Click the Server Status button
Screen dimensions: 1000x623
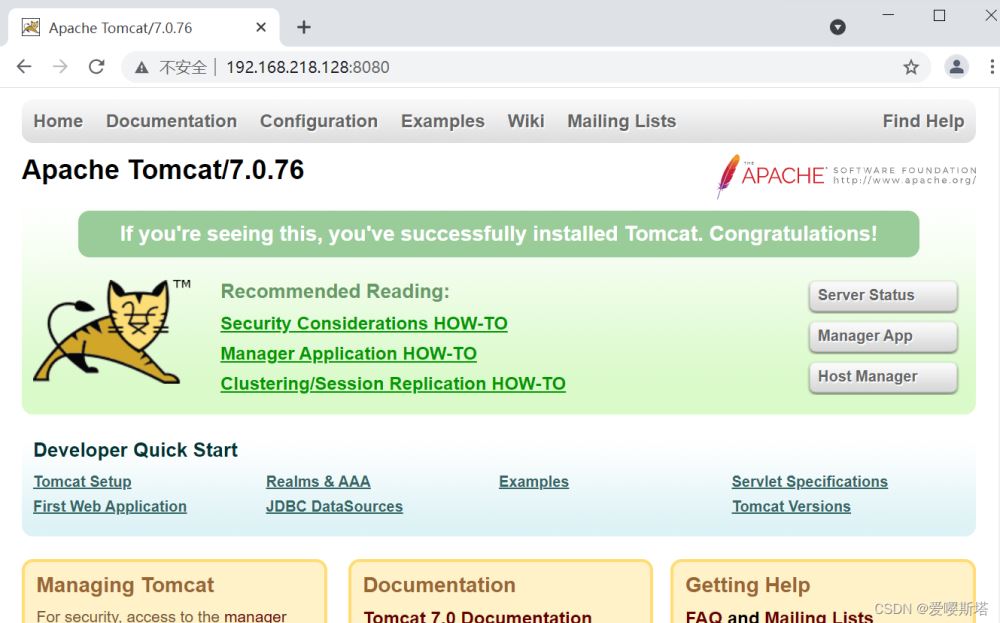[x=883, y=295]
